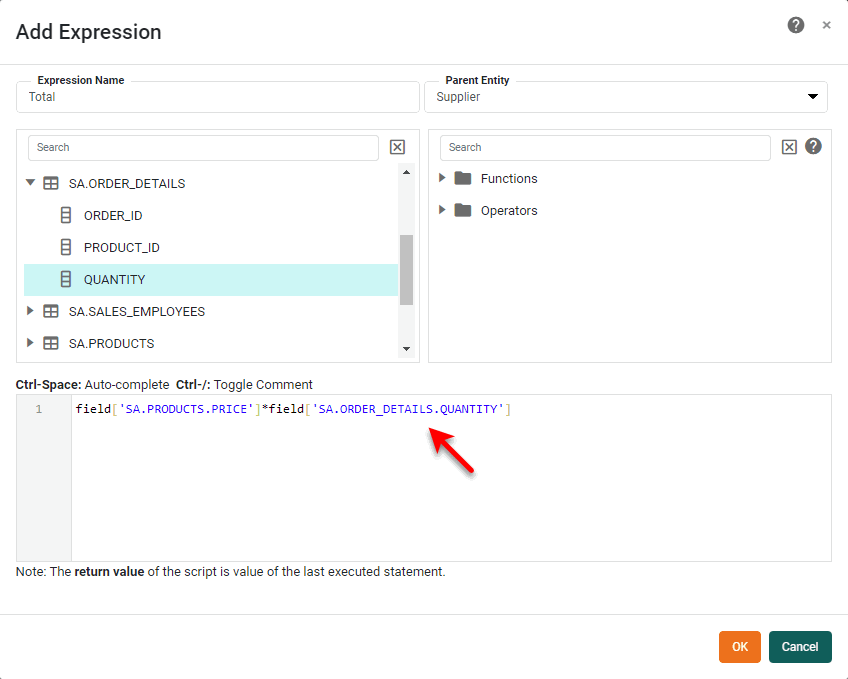The width and height of the screenshot is (848, 679).
Task: Collapse the SA.ORDER_DETAILS table
Action: click(30, 183)
